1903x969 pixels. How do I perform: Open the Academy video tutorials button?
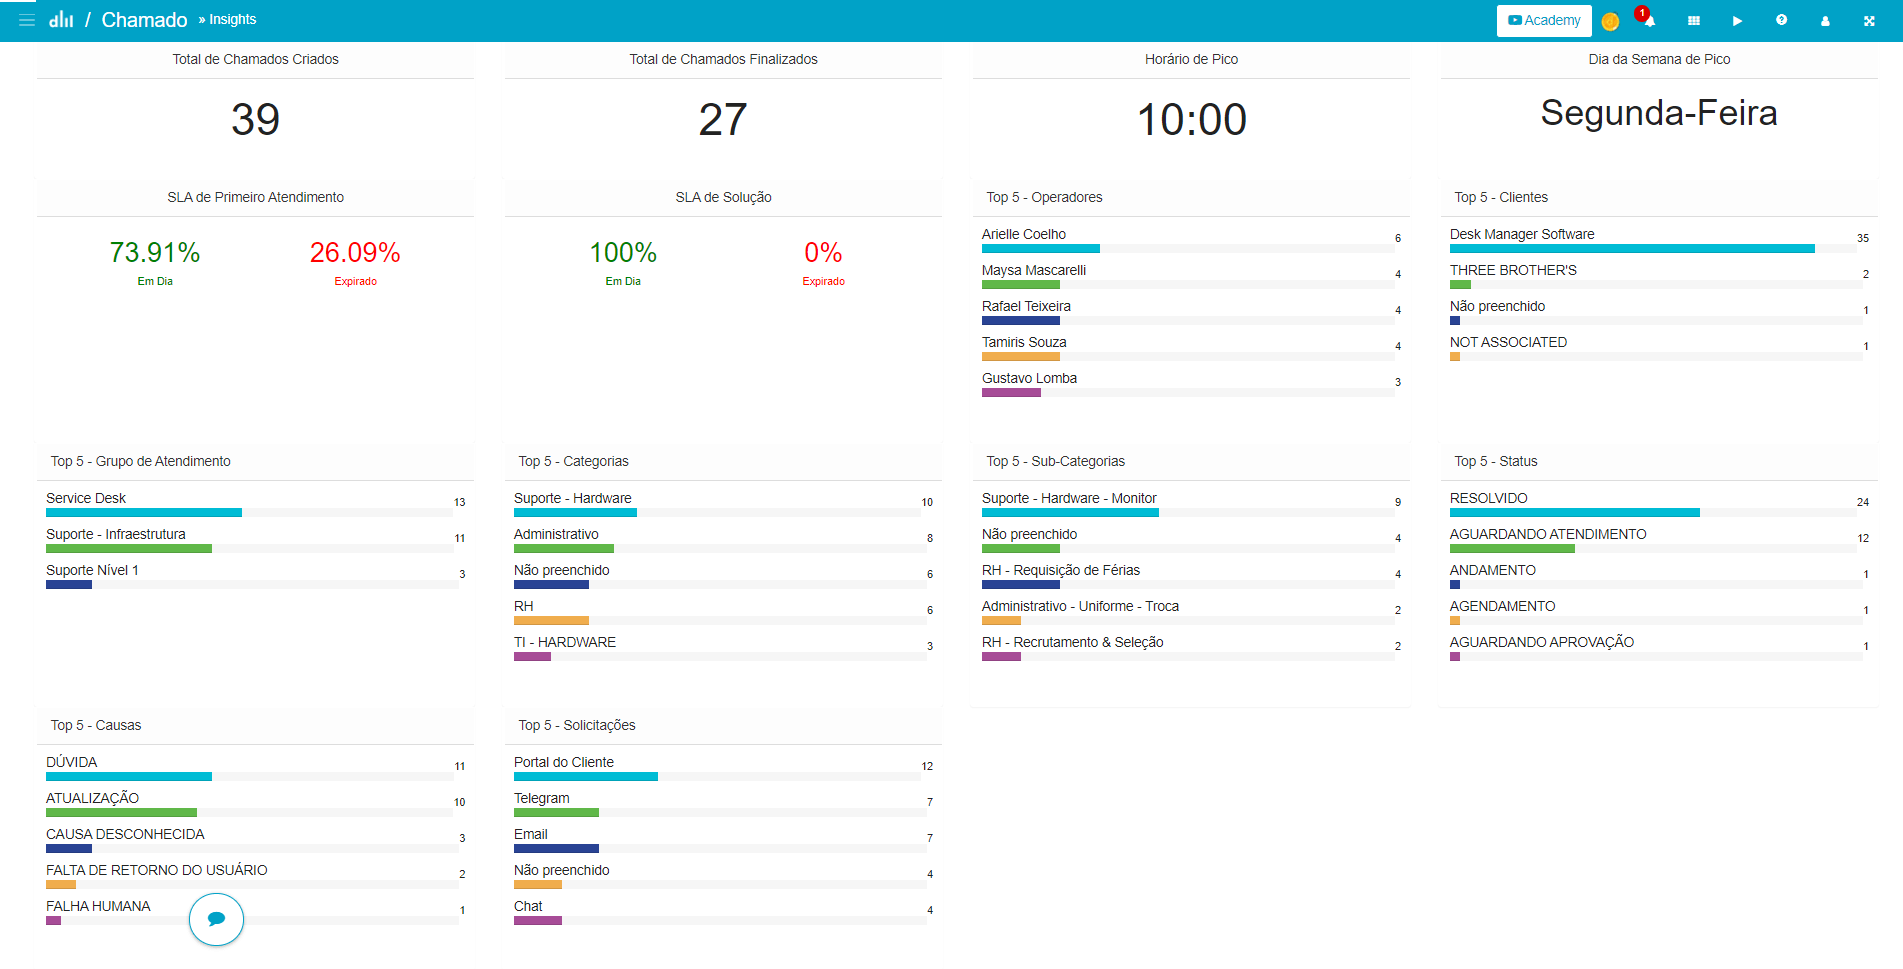click(1544, 20)
